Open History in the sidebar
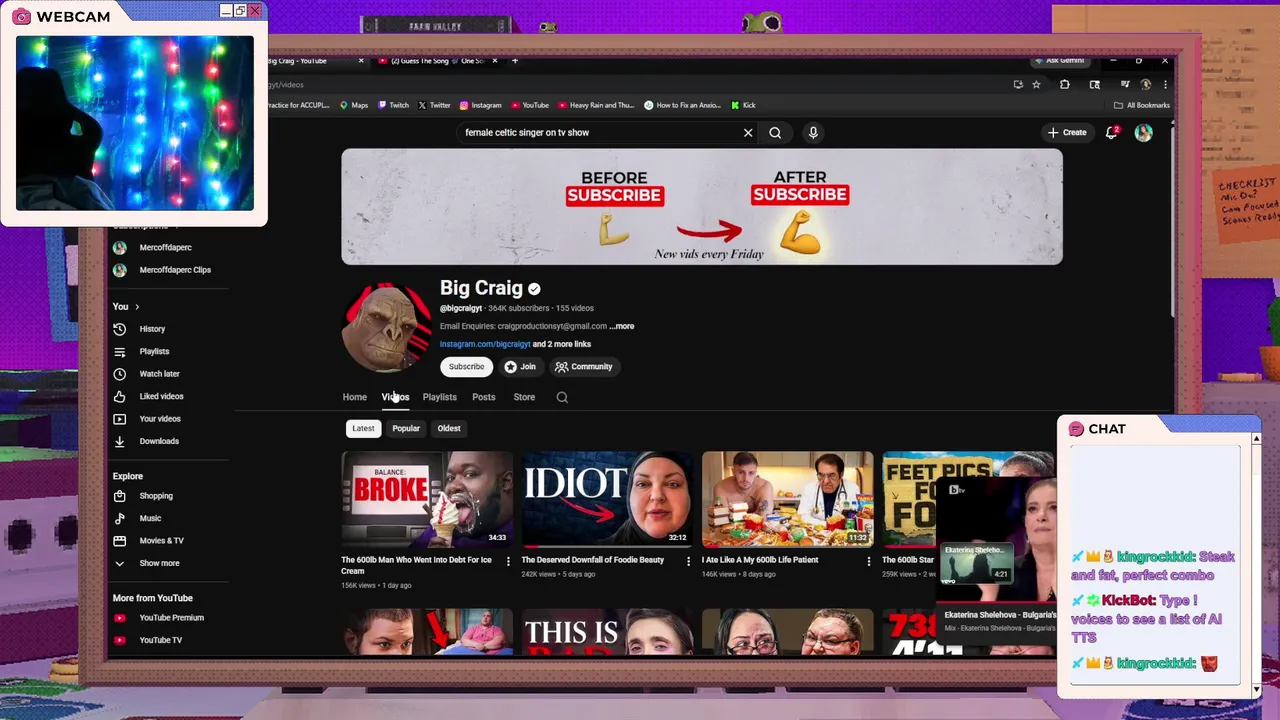This screenshot has width=1280, height=720. [152, 329]
